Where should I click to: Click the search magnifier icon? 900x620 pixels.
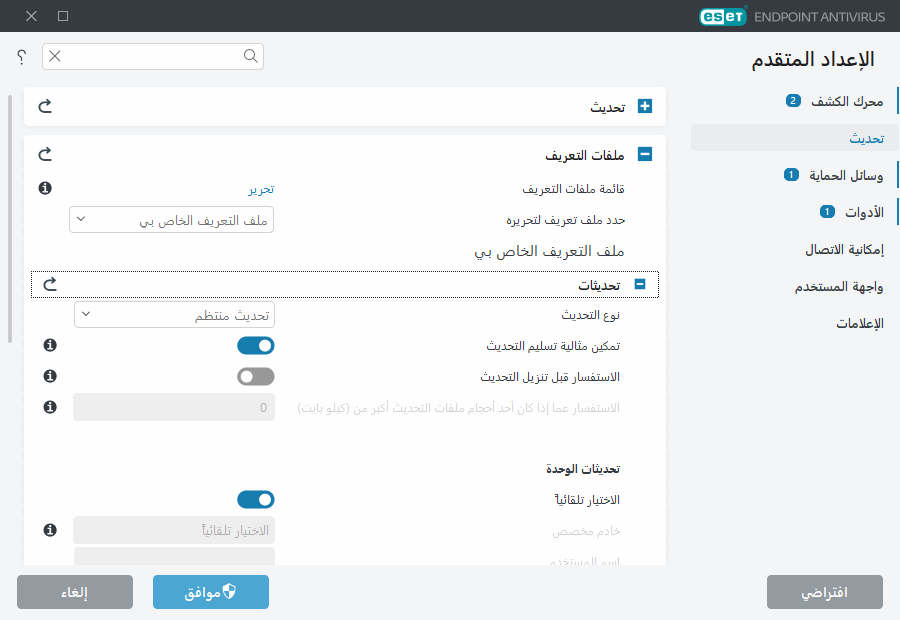click(x=250, y=57)
